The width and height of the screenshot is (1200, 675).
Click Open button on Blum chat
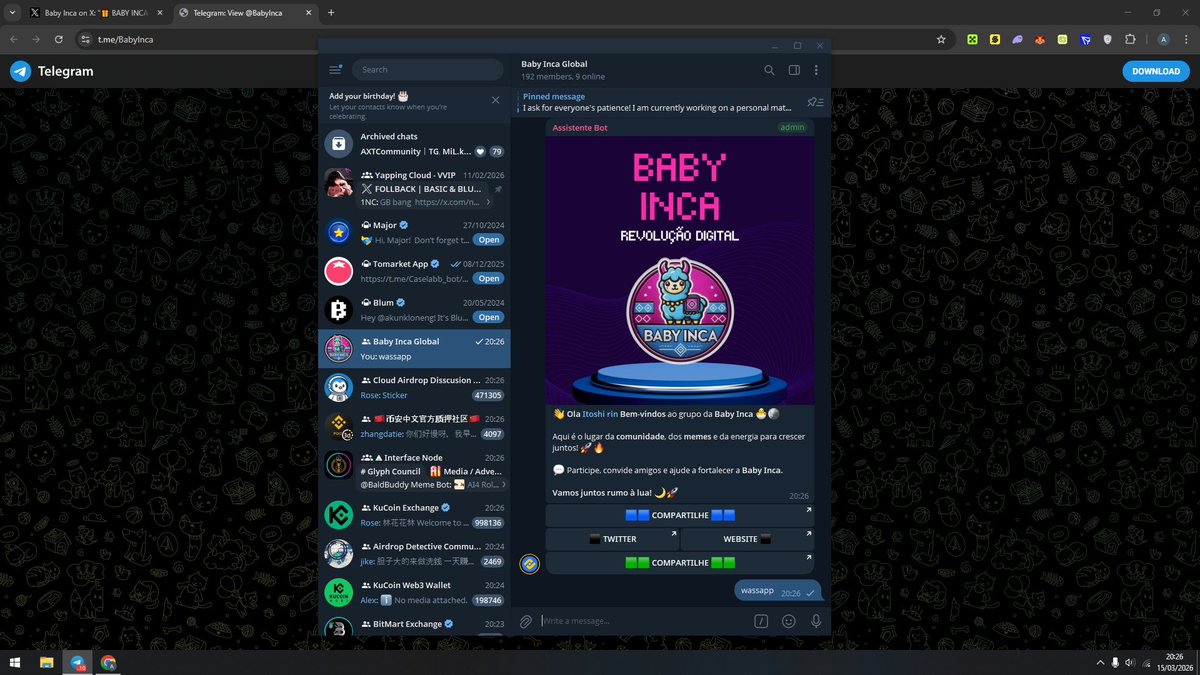click(488, 317)
